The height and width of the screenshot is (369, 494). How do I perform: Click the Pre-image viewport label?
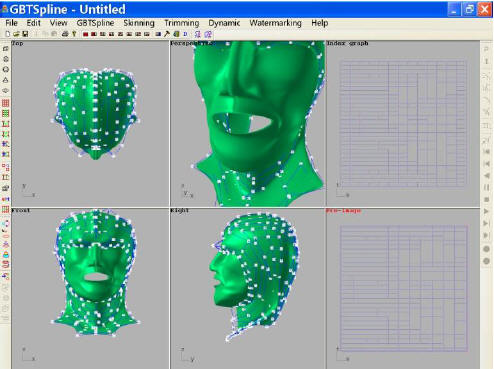pyautogui.click(x=344, y=211)
